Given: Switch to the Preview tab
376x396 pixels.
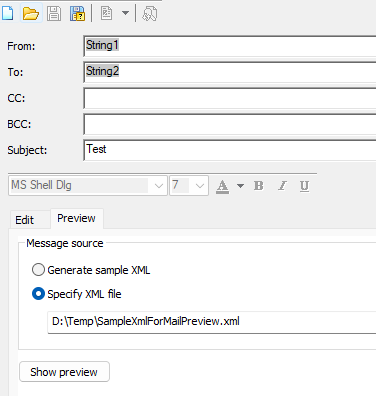Looking at the screenshot, I should 76,218.
